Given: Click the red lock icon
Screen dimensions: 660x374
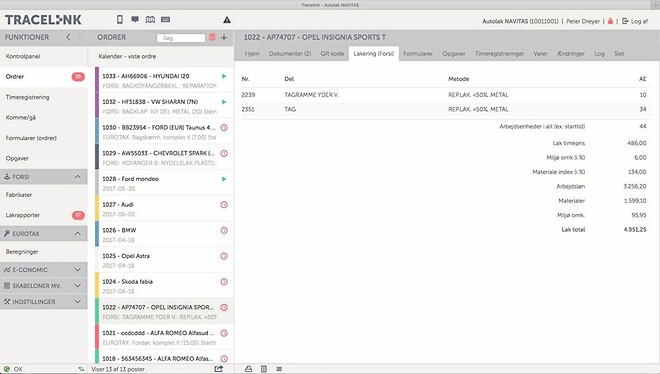Looking at the screenshot, I should coord(610,21).
